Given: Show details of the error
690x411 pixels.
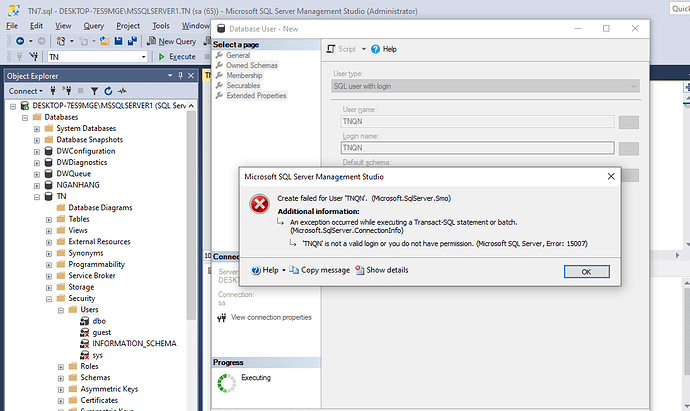Looking at the screenshot, I should pos(382,270).
